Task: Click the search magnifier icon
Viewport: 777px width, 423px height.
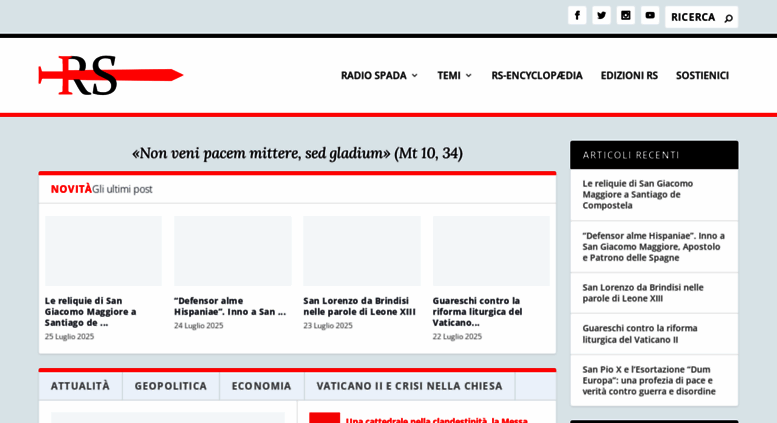Action: click(728, 18)
